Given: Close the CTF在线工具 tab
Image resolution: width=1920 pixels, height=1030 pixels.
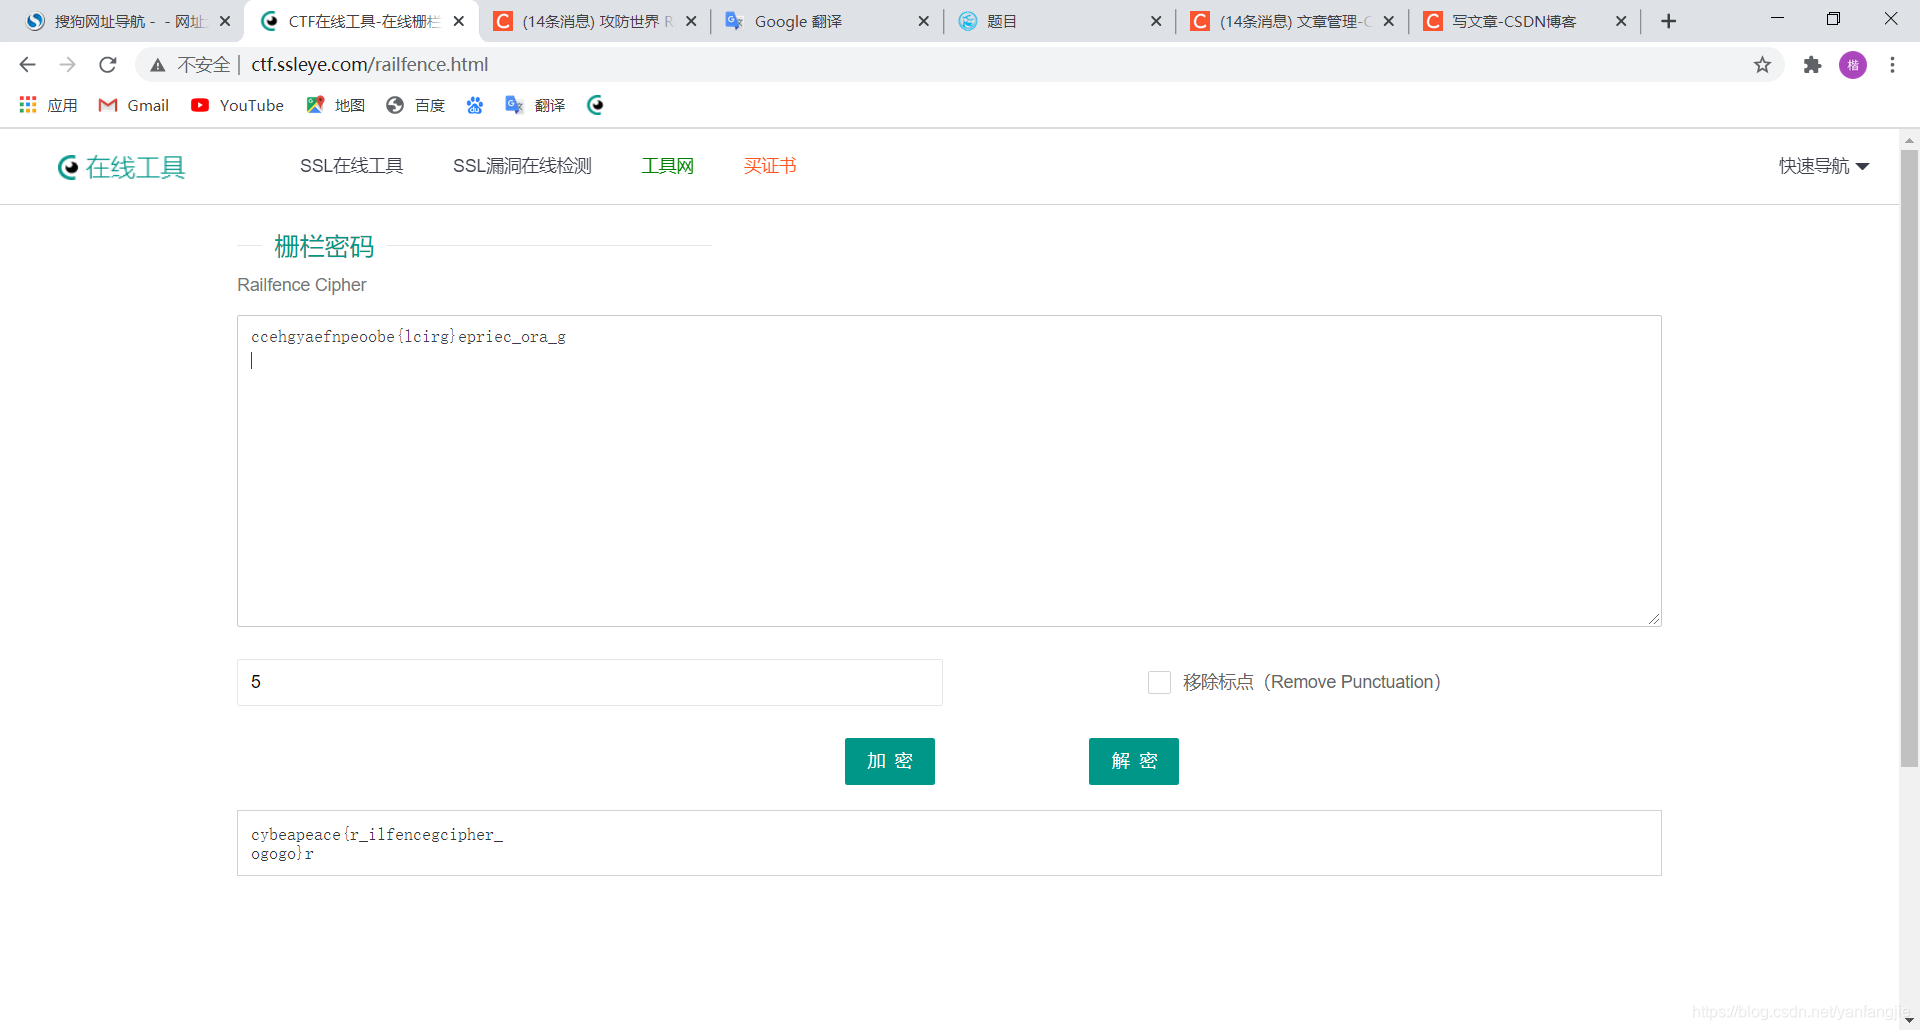Looking at the screenshot, I should point(459,21).
